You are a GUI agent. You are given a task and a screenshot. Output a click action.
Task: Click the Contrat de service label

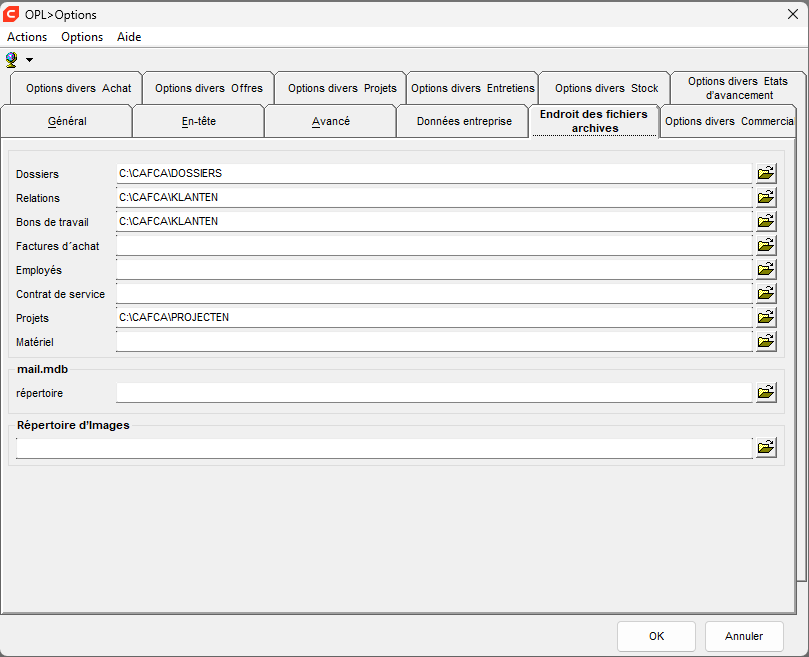click(x=60, y=294)
